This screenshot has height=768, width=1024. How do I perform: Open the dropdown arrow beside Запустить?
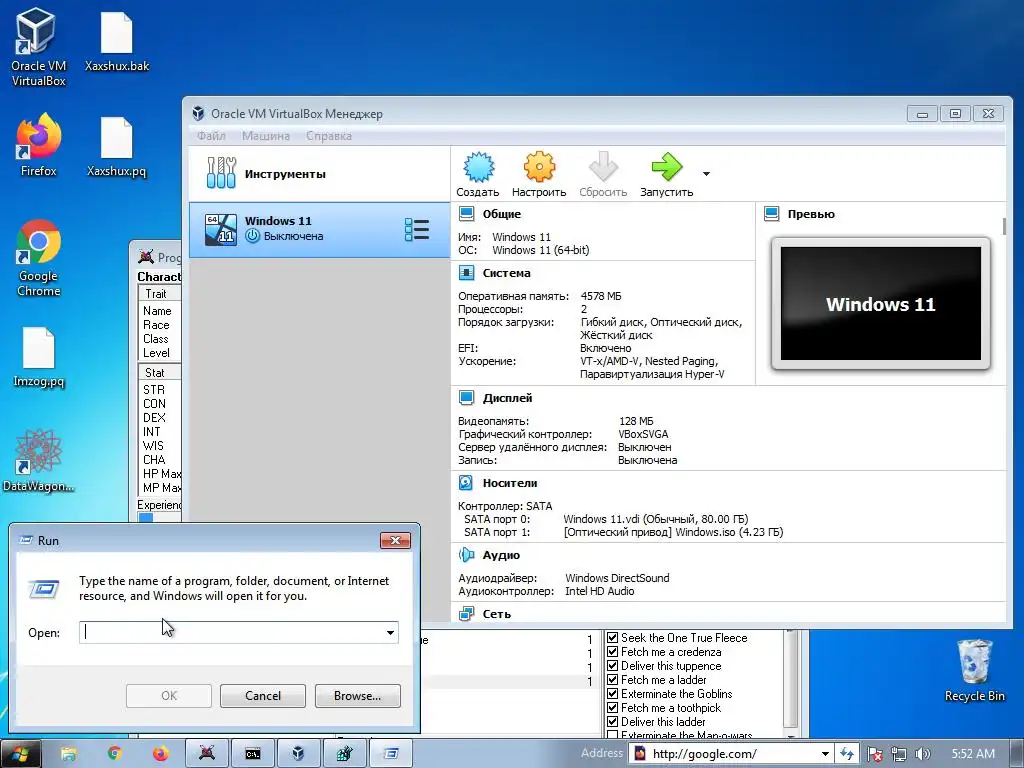[x=706, y=174]
